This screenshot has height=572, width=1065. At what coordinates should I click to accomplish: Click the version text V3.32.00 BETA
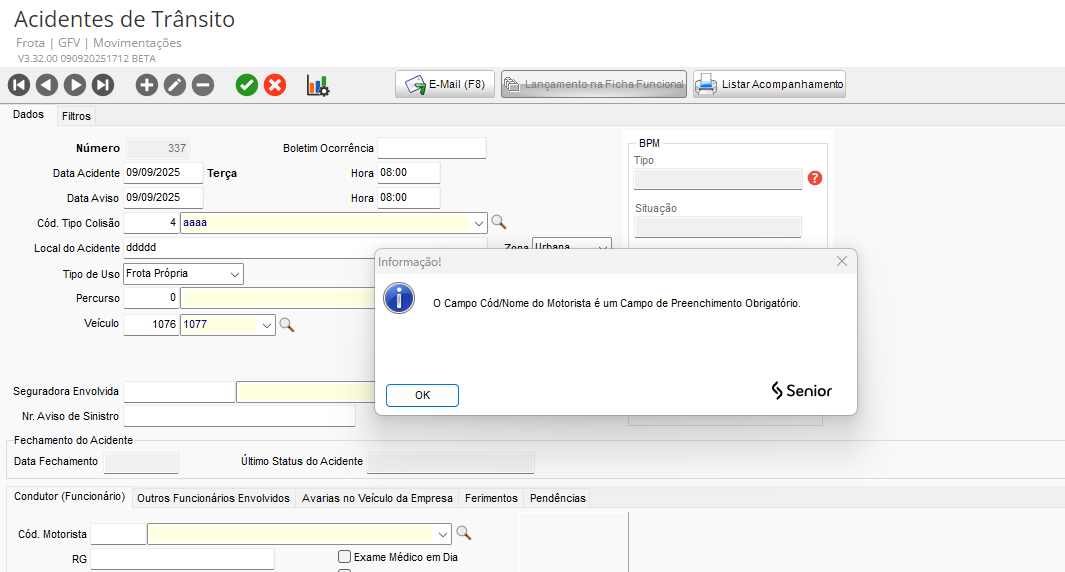[x=87, y=58]
